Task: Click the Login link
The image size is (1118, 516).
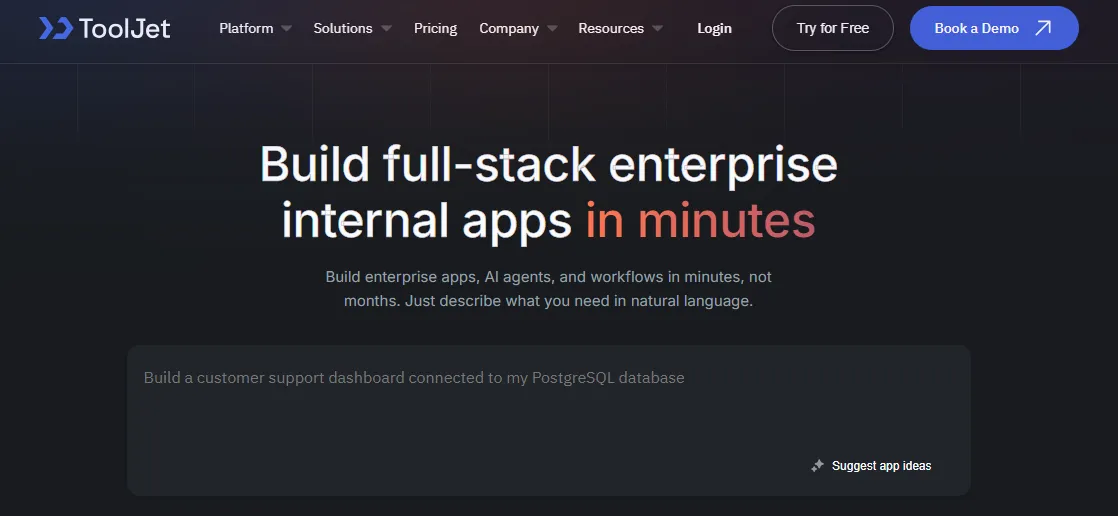Action: coord(714,29)
